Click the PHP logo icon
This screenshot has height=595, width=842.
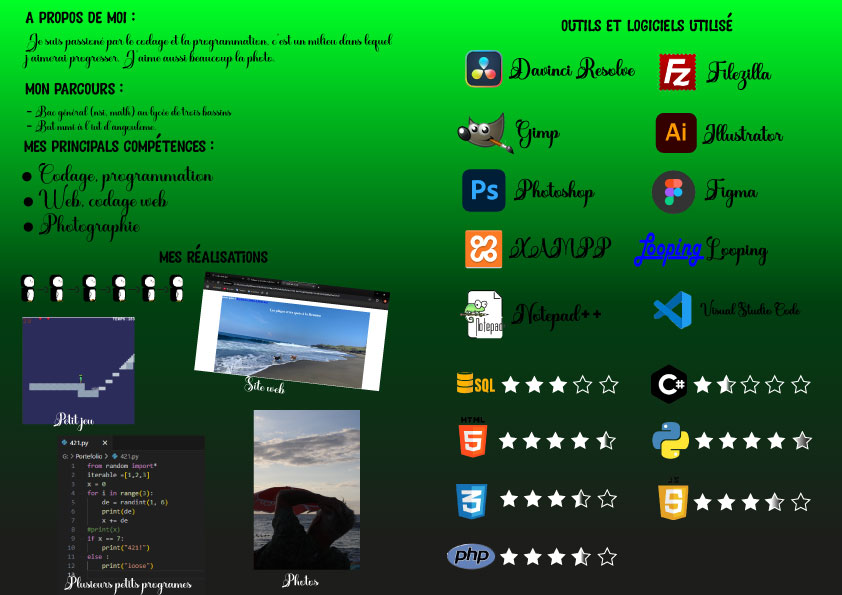471,556
